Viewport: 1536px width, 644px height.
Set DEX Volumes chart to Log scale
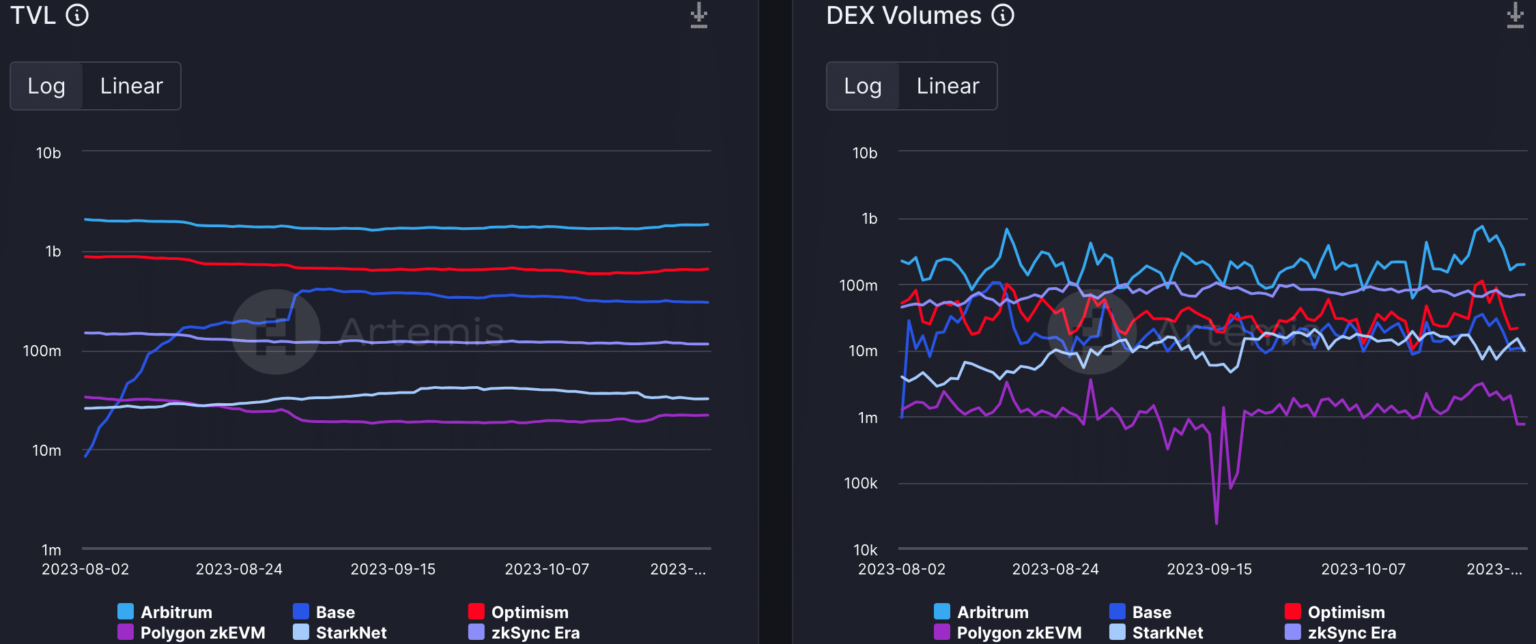862,86
